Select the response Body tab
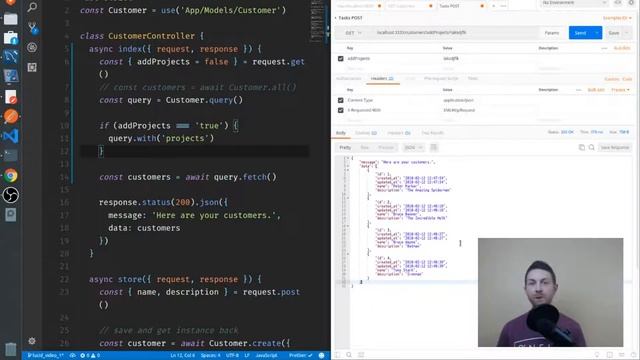Screen dimensions: 640x360 pos(341,133)
